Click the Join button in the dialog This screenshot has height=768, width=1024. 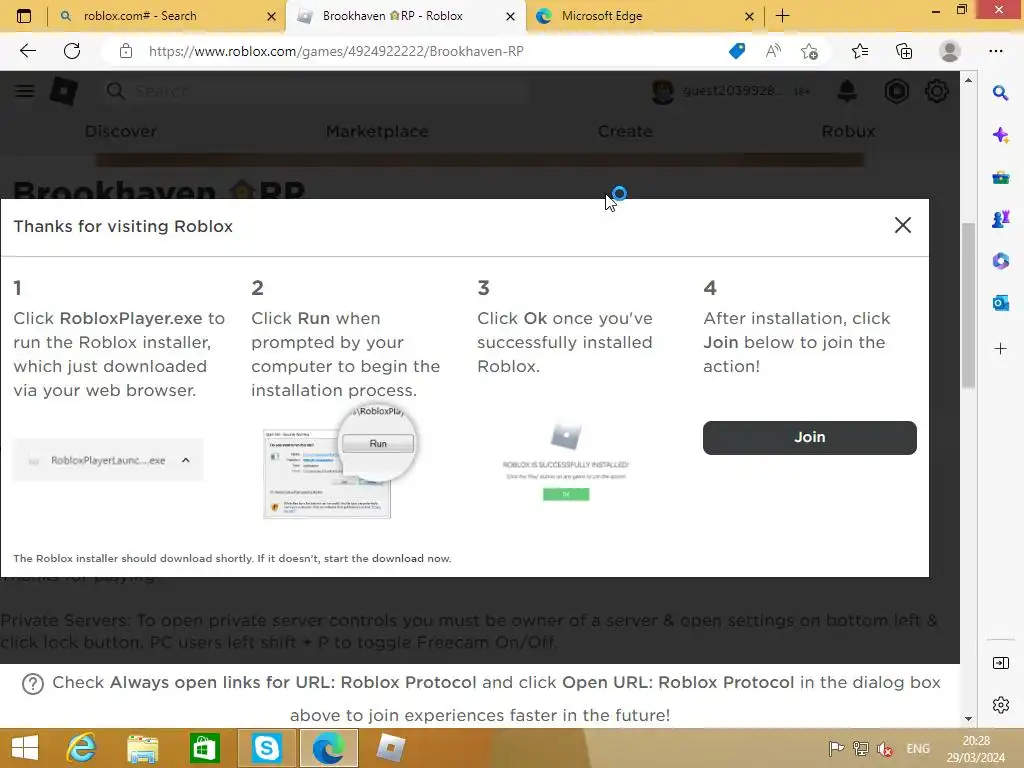point(809,438)
